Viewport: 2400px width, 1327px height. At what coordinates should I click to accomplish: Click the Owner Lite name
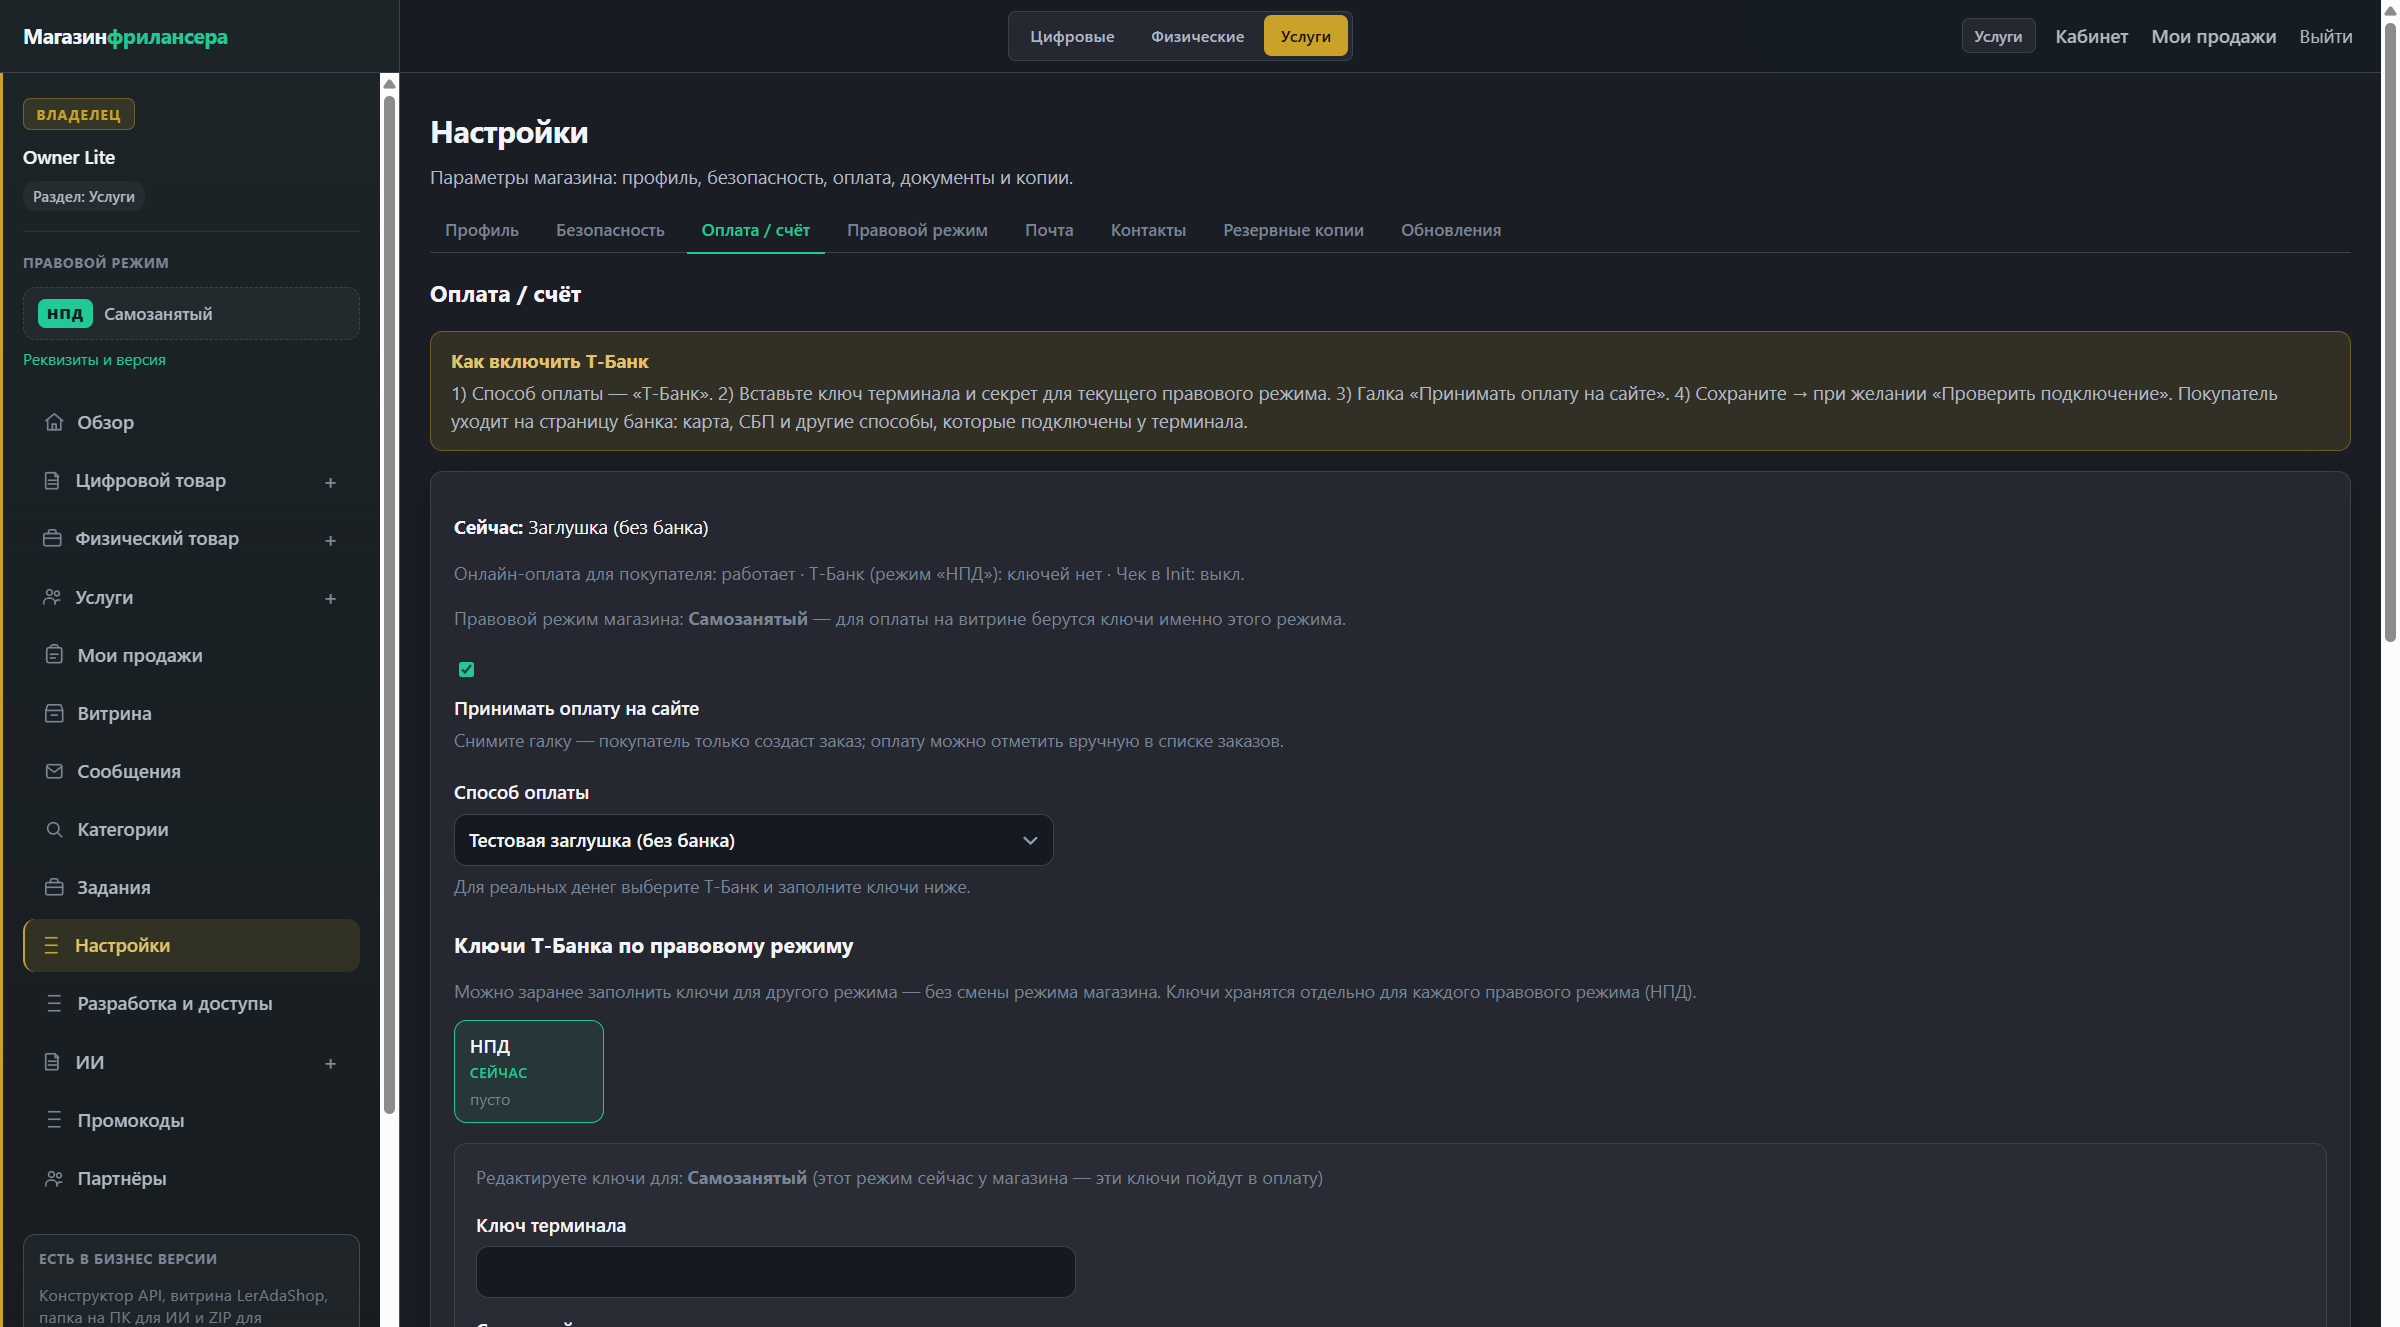69,157
